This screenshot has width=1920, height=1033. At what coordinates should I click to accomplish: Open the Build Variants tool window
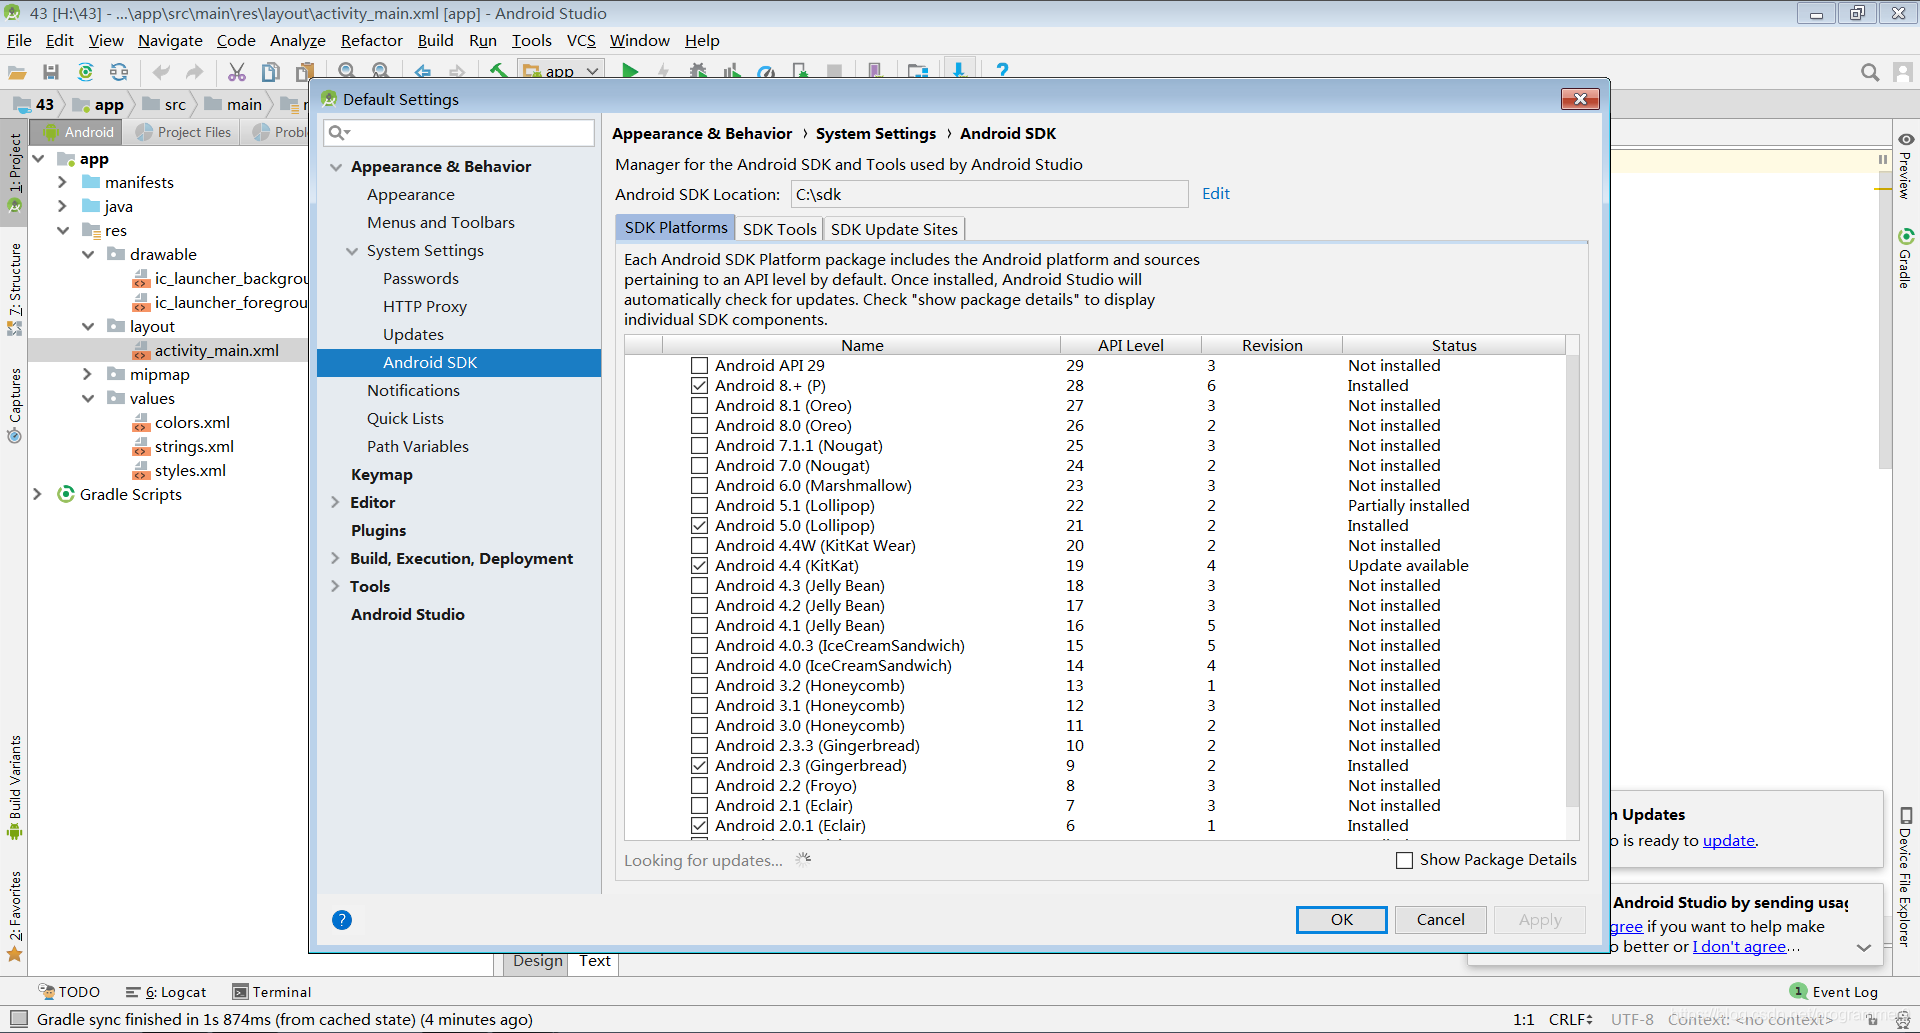click(x=15, y=788)
